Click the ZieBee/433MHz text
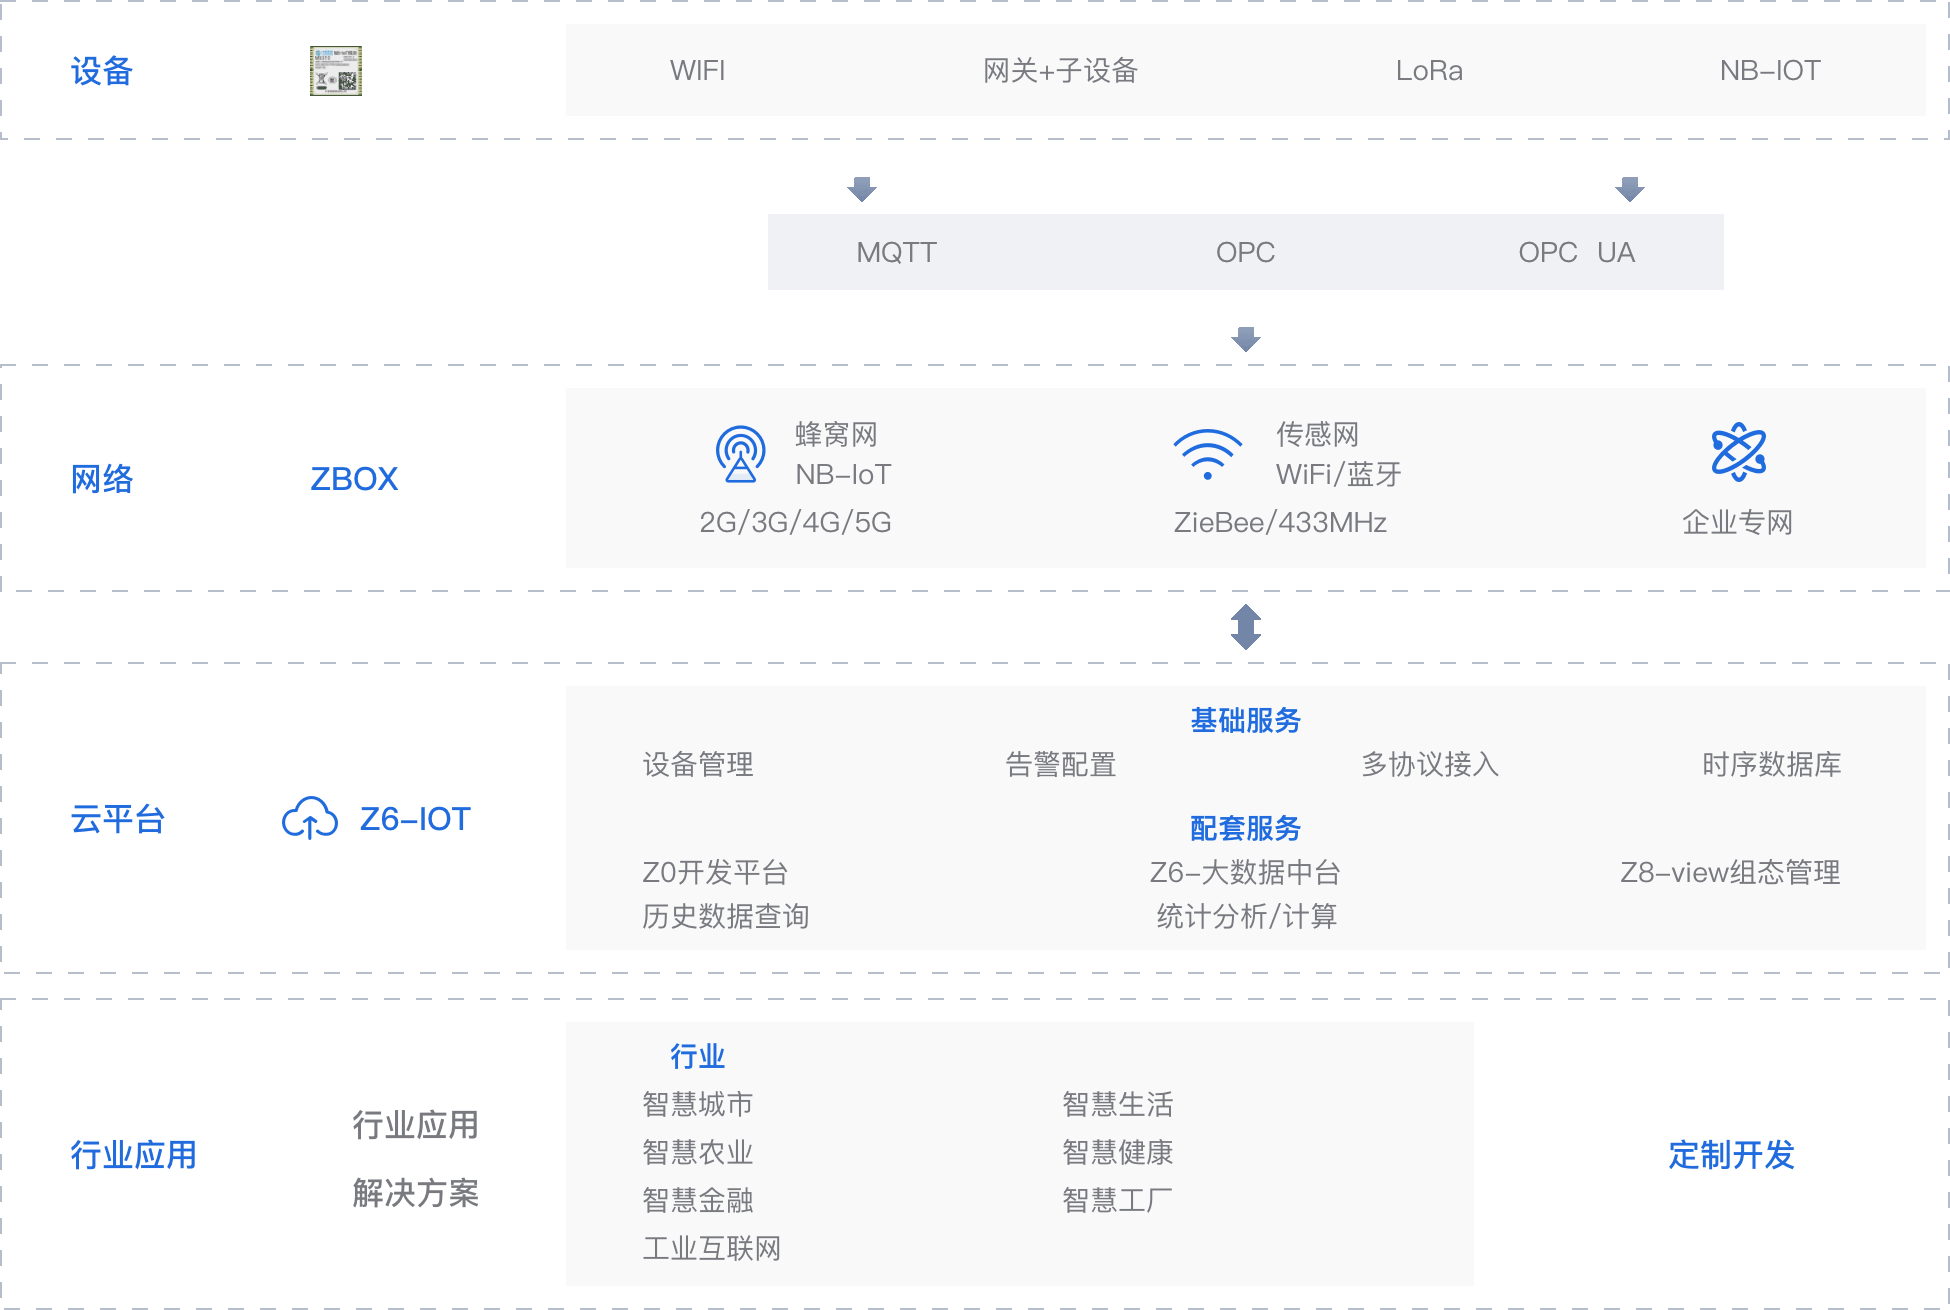1950x1310 pixels. click(1280, 522)
